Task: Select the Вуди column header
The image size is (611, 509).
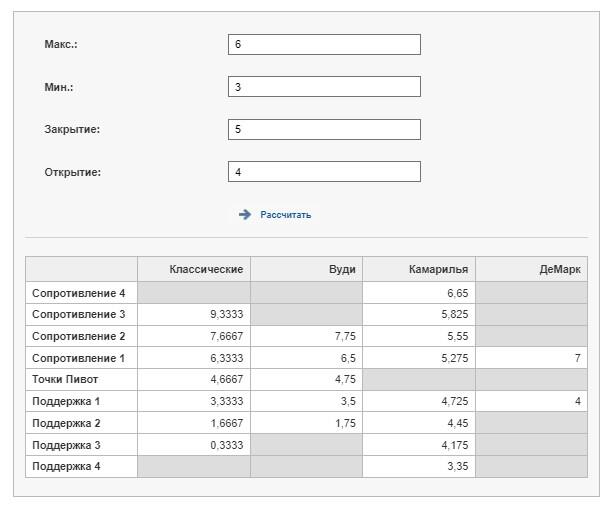Action: 342,269
